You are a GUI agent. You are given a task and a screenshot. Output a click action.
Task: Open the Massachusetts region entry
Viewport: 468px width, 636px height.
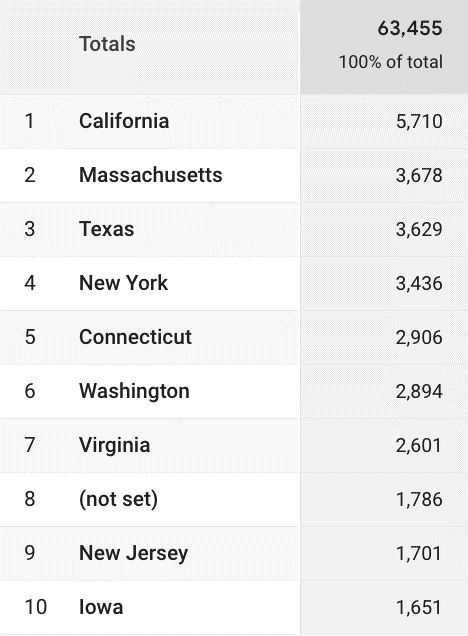[x=150, y=175]
